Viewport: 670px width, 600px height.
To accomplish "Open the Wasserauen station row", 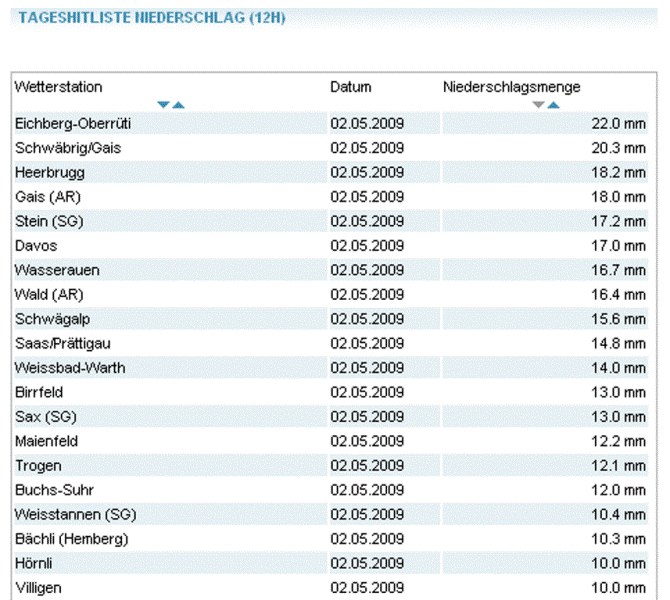I will click(57, 270).
